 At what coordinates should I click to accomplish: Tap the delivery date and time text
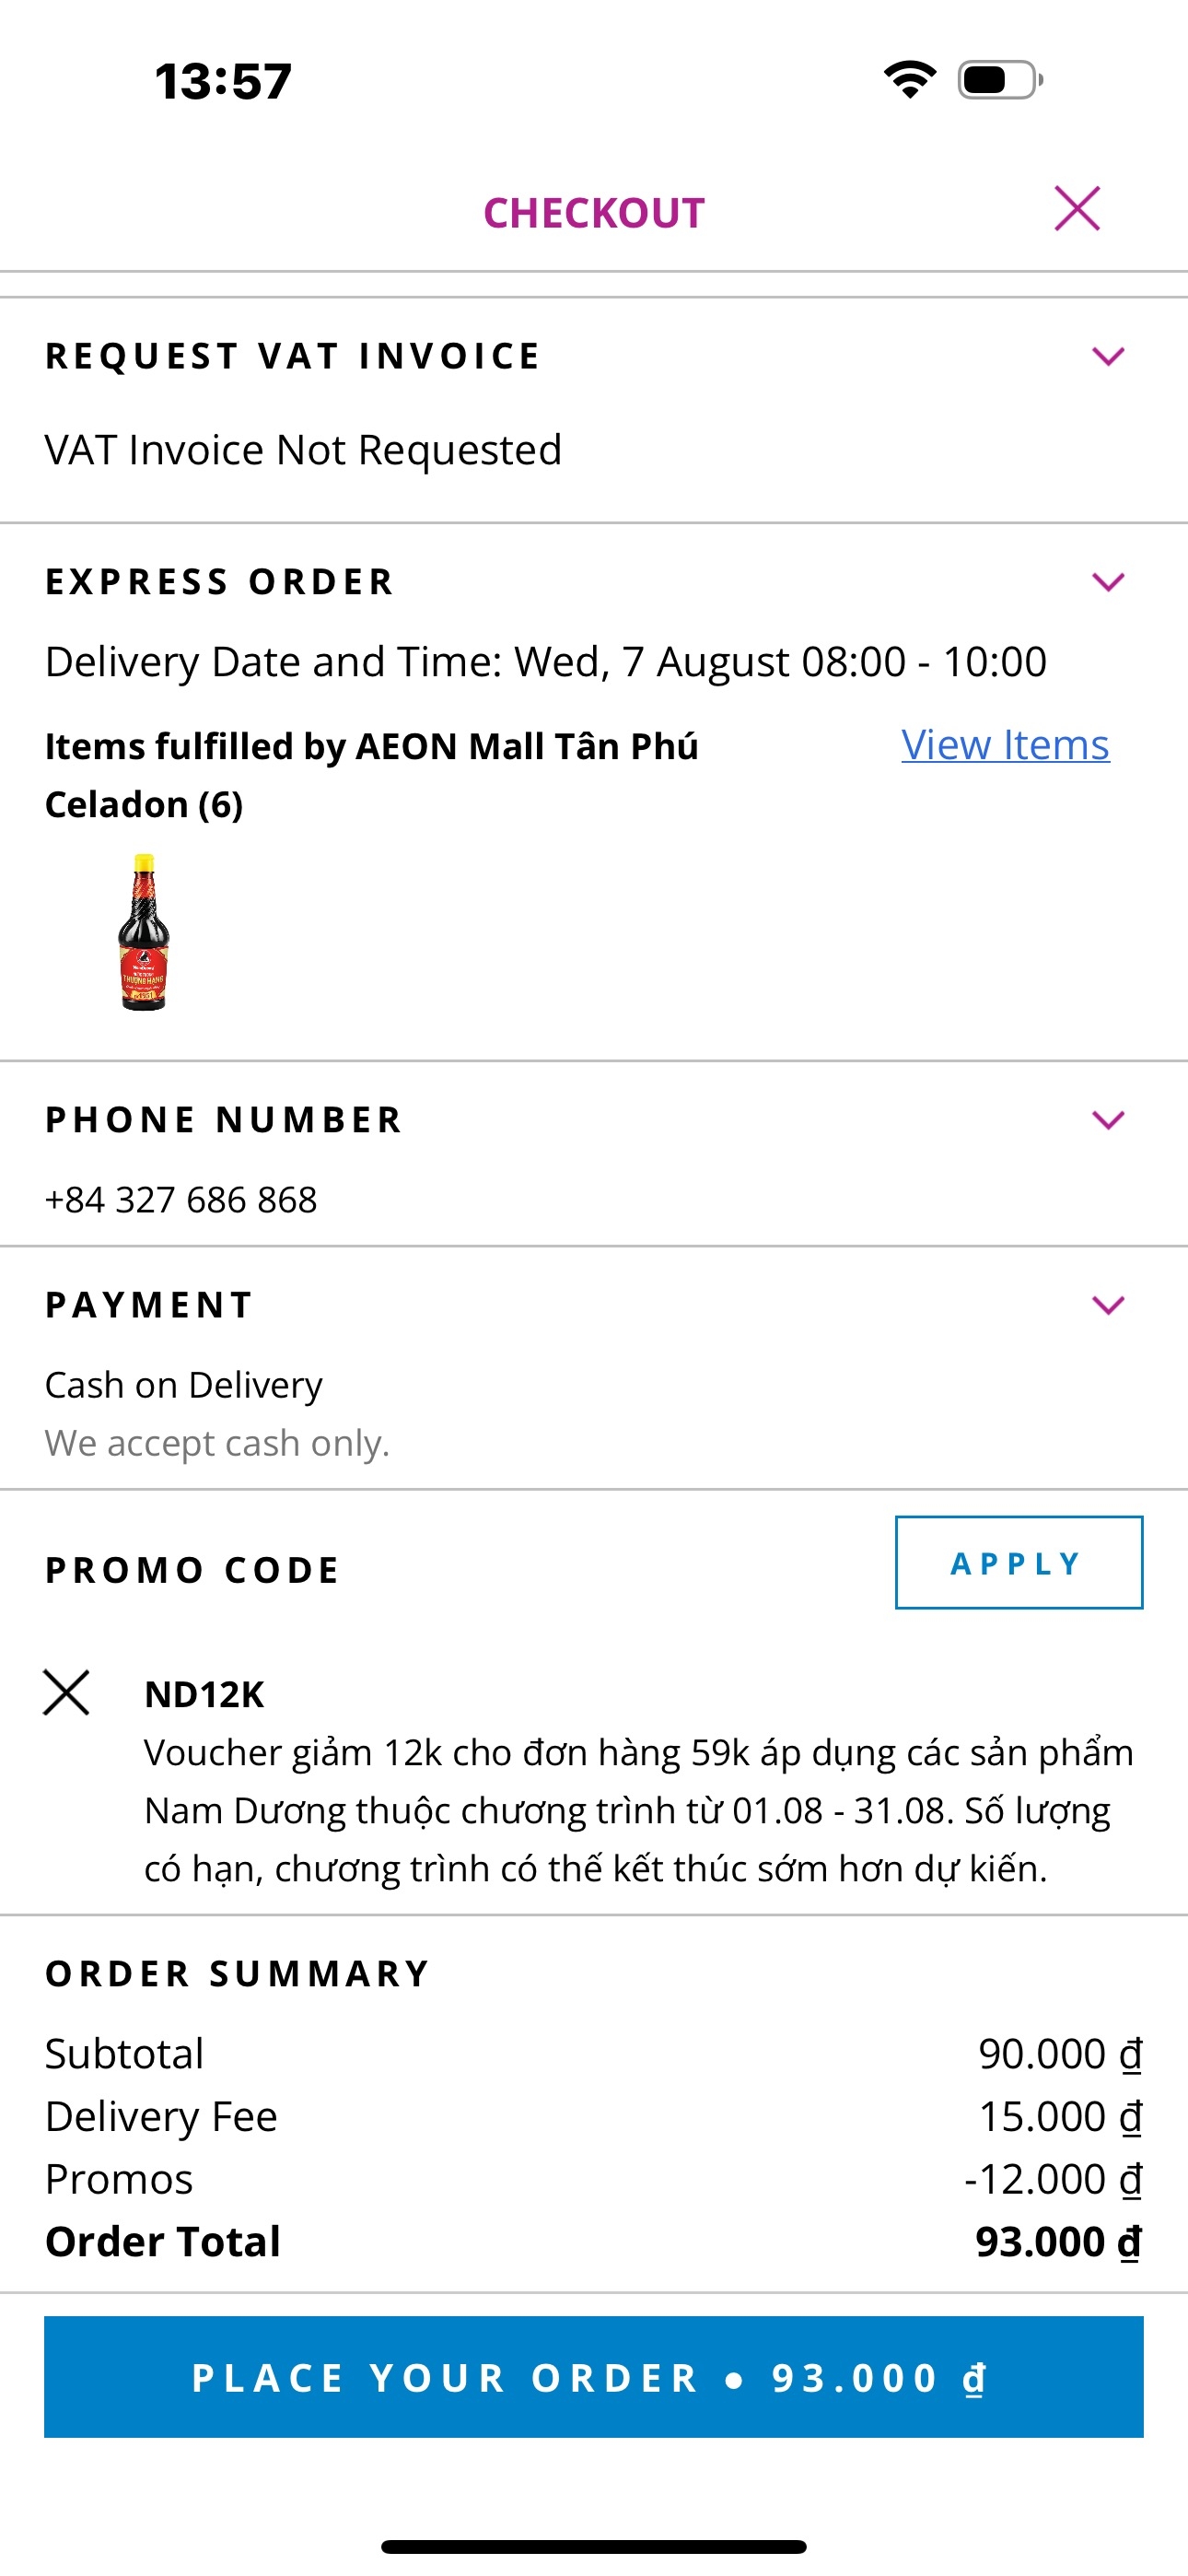pos(546,662)
